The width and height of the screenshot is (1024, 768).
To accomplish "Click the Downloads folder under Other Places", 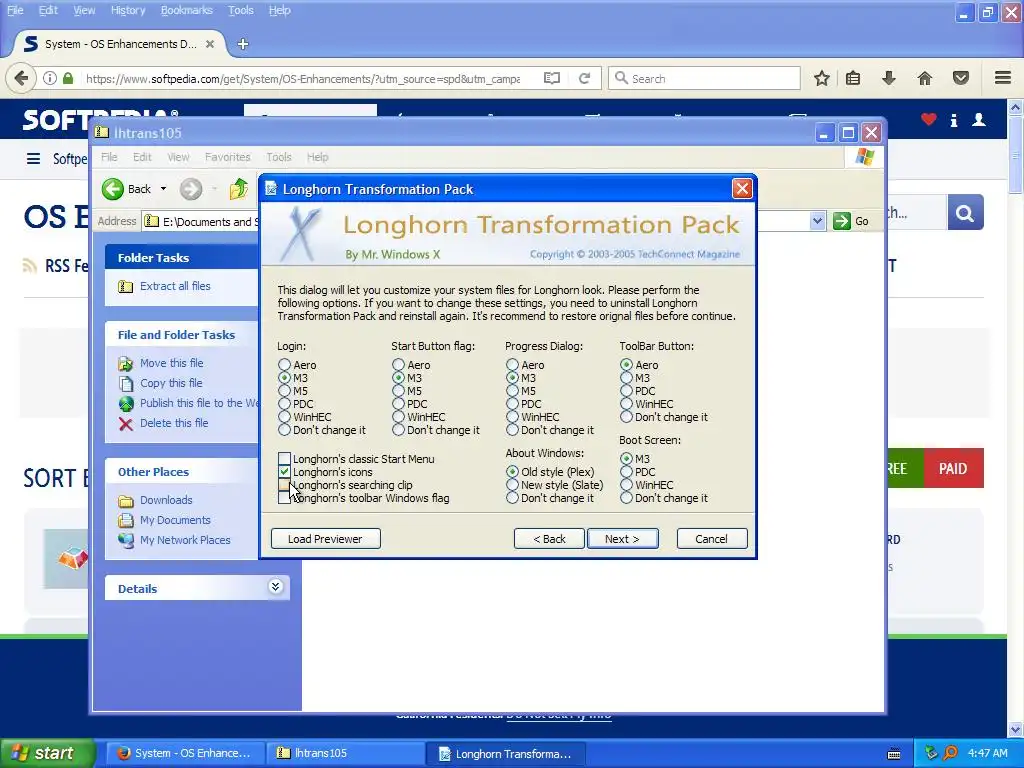I will coord(166,500).
